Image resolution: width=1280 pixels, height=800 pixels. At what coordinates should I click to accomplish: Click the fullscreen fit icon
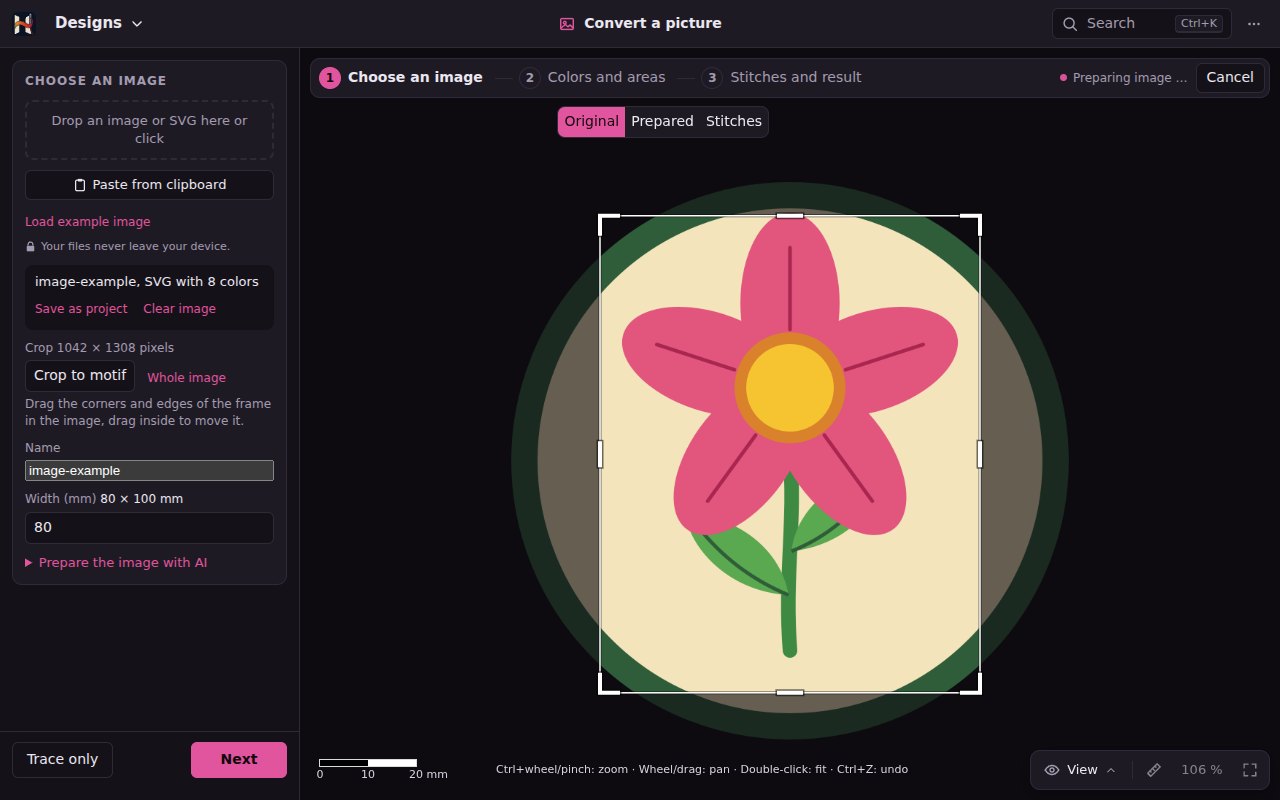tap(1250, 770)
